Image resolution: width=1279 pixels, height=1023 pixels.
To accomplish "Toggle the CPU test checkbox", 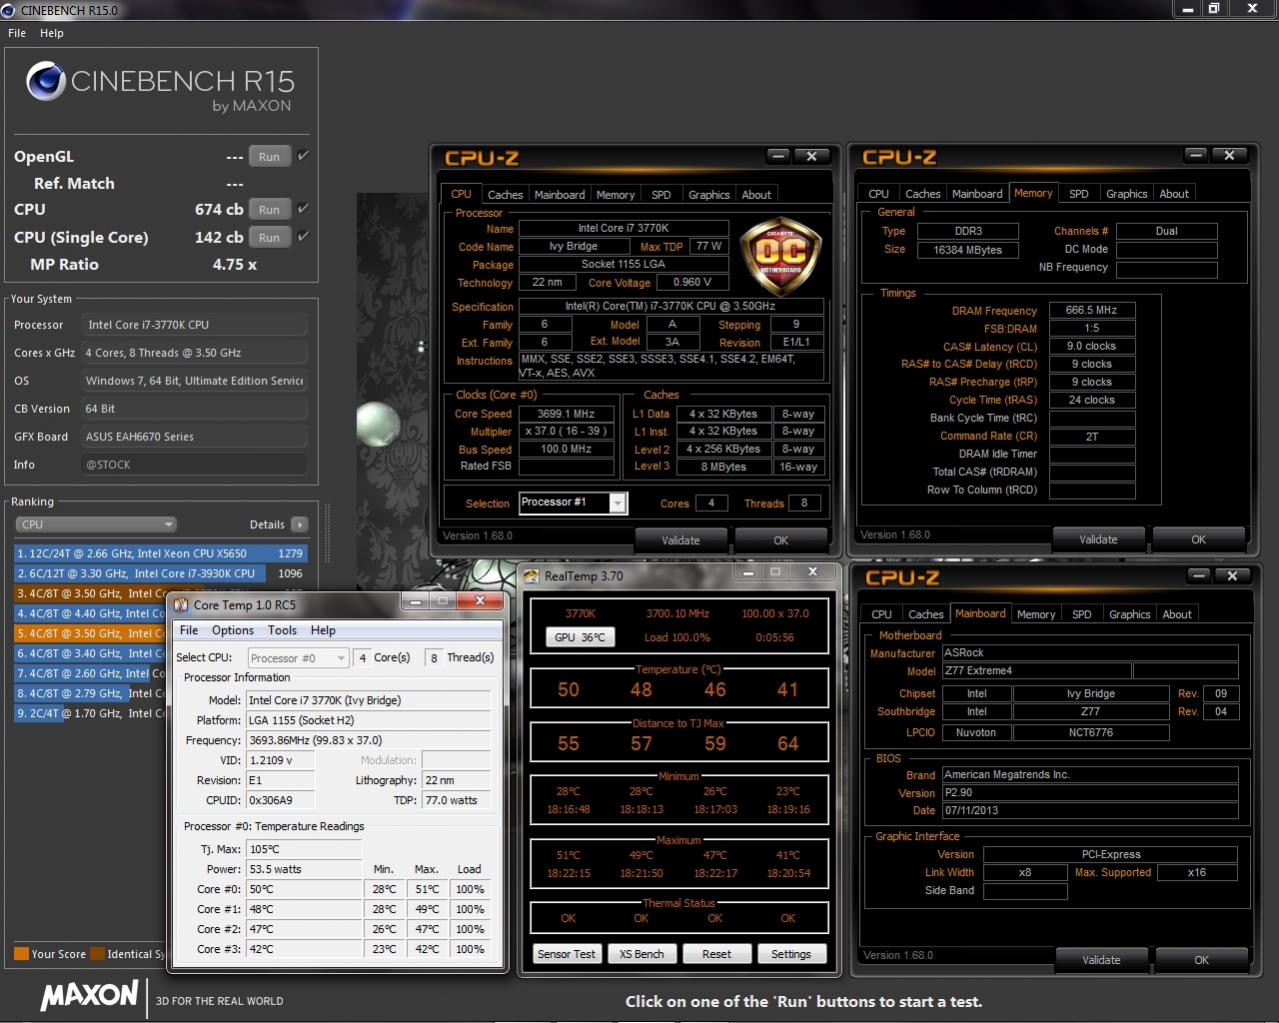I will (x=303, y=208).
